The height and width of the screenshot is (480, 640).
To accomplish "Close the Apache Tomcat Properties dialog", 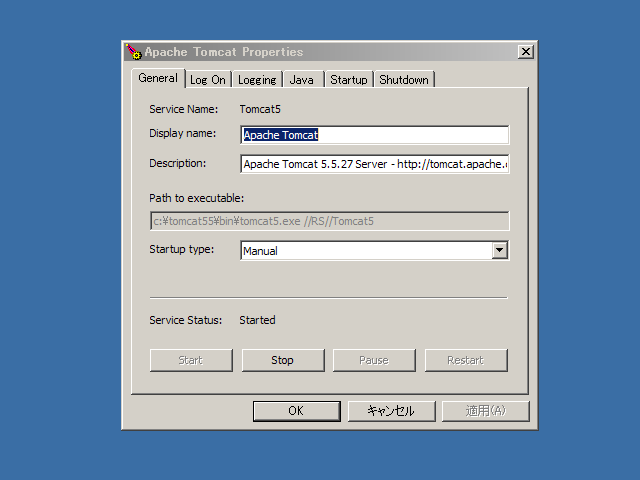I will click(x=526, y=52).
